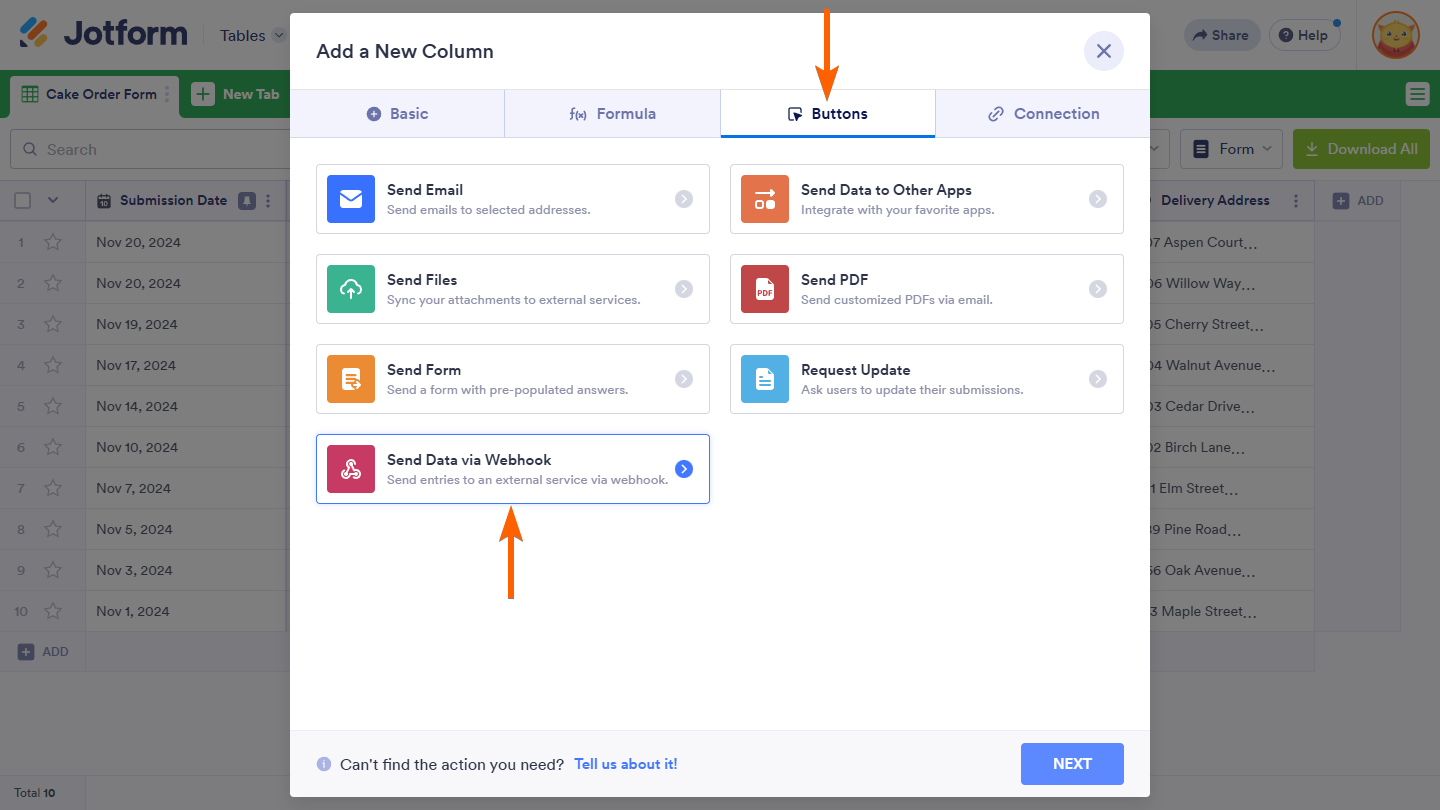The width and height of the screenshot is (1440, 810).
Task: Click the Send Data to Other Apps icon
Action: (765, 199)
